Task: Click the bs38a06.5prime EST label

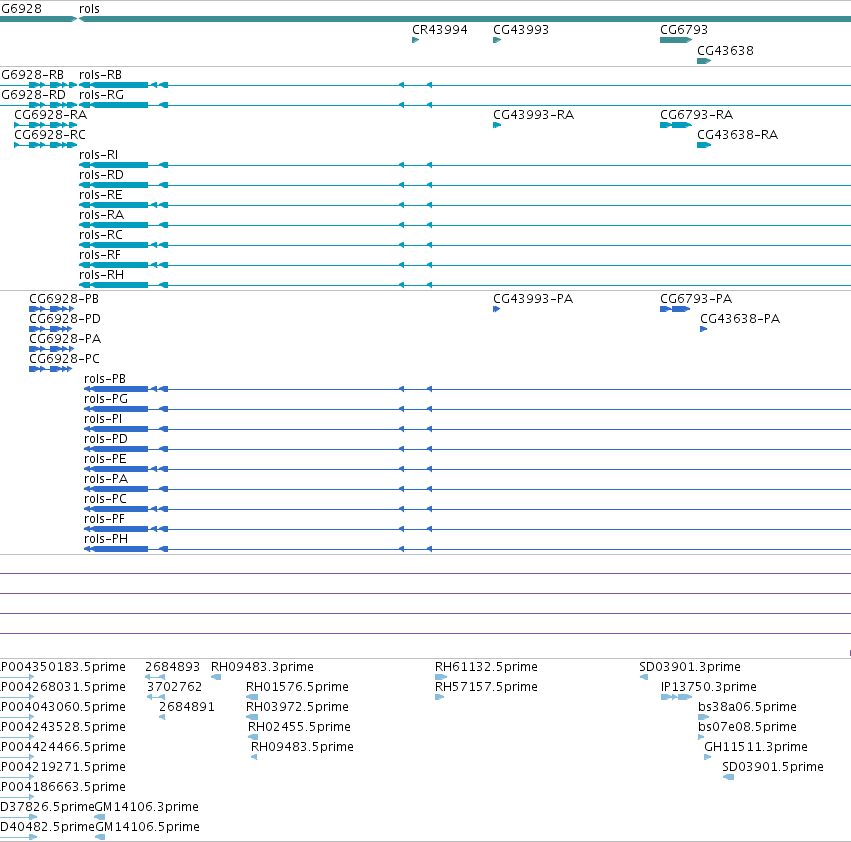Action: (x=747, y=707)
